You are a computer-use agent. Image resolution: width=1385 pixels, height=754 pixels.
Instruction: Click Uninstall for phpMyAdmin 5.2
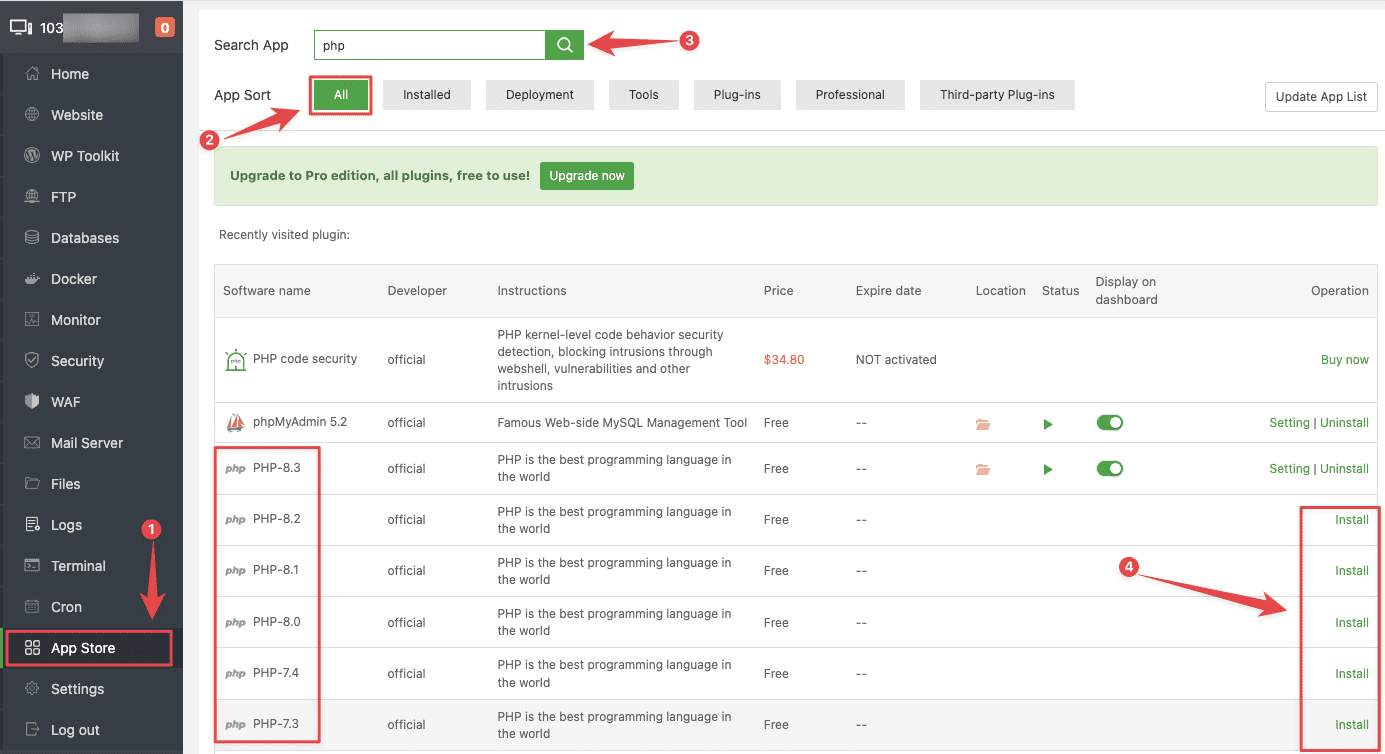[x=1344, y=423]
